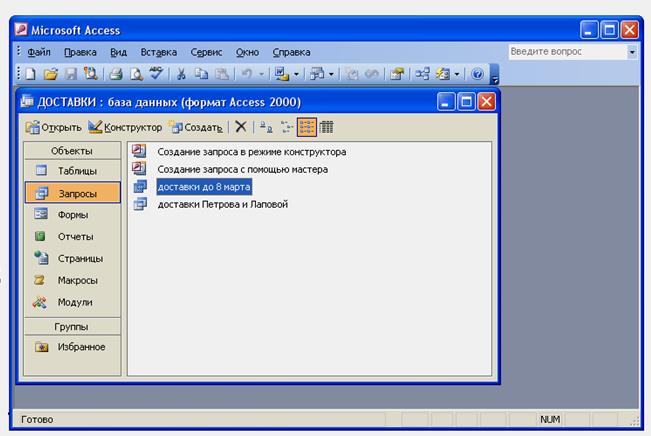Select Макросы in objects panel
The height and width of the screenshot is (436, 651).
click(72, 280)
